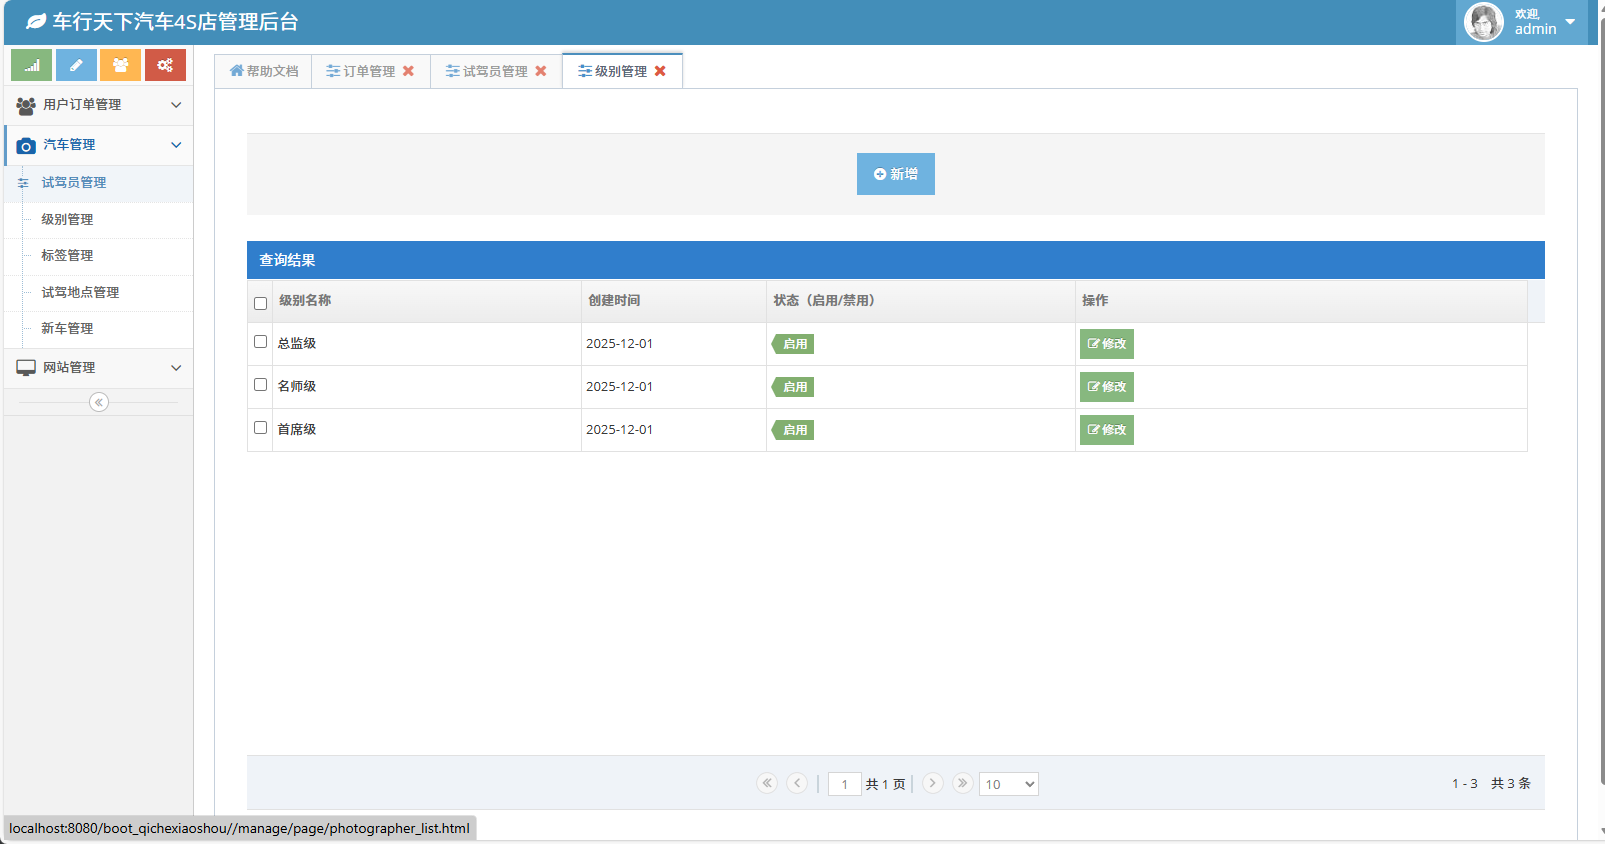Viewport: 1605px width, 844px height.
Task: Switch to the 帮助文档 tab
Action: [264, 71]
